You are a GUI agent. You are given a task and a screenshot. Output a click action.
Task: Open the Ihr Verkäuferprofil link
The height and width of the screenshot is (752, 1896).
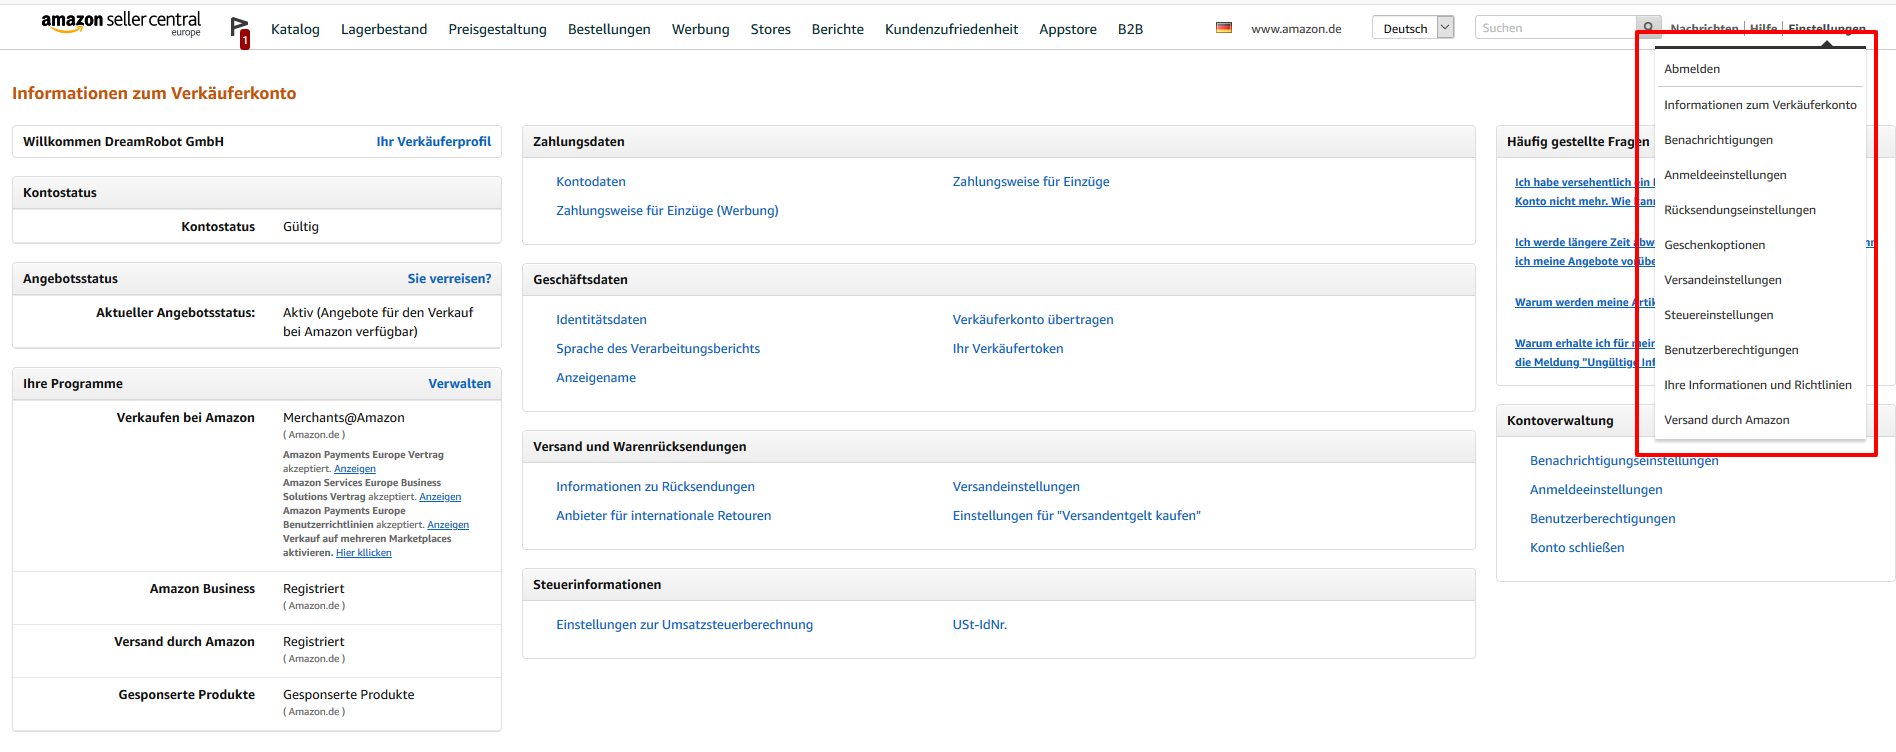[434, 142]
